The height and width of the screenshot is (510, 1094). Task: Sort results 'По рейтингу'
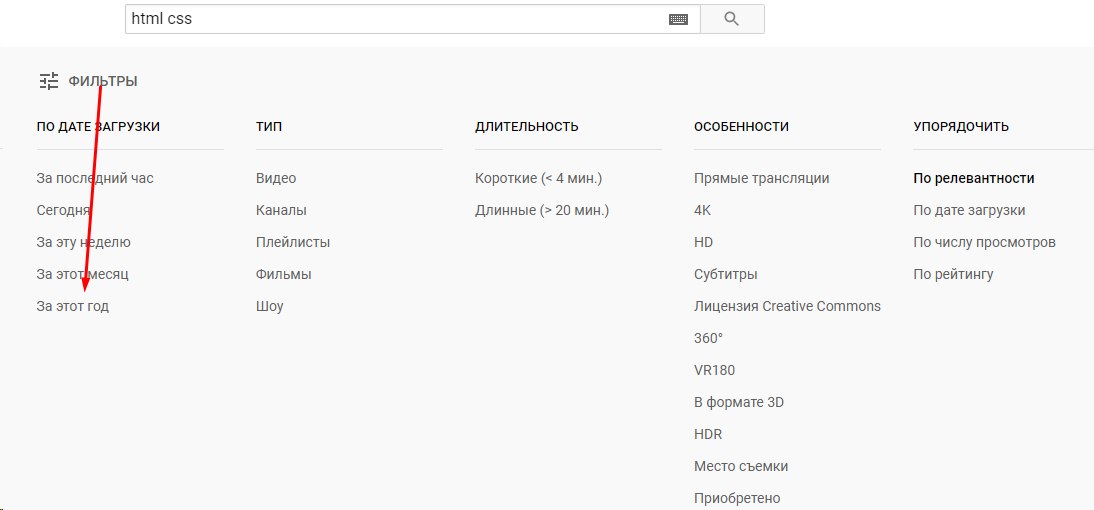pos(953,275)
